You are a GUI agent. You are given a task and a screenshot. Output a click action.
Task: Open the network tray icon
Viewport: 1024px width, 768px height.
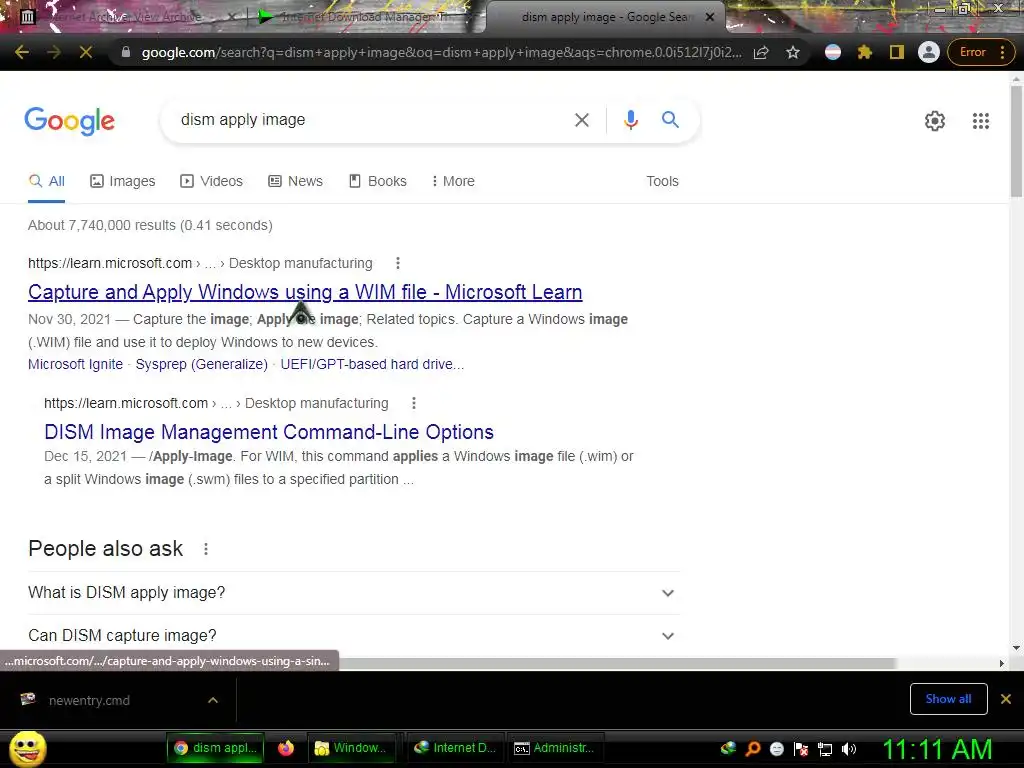point(825,749)
